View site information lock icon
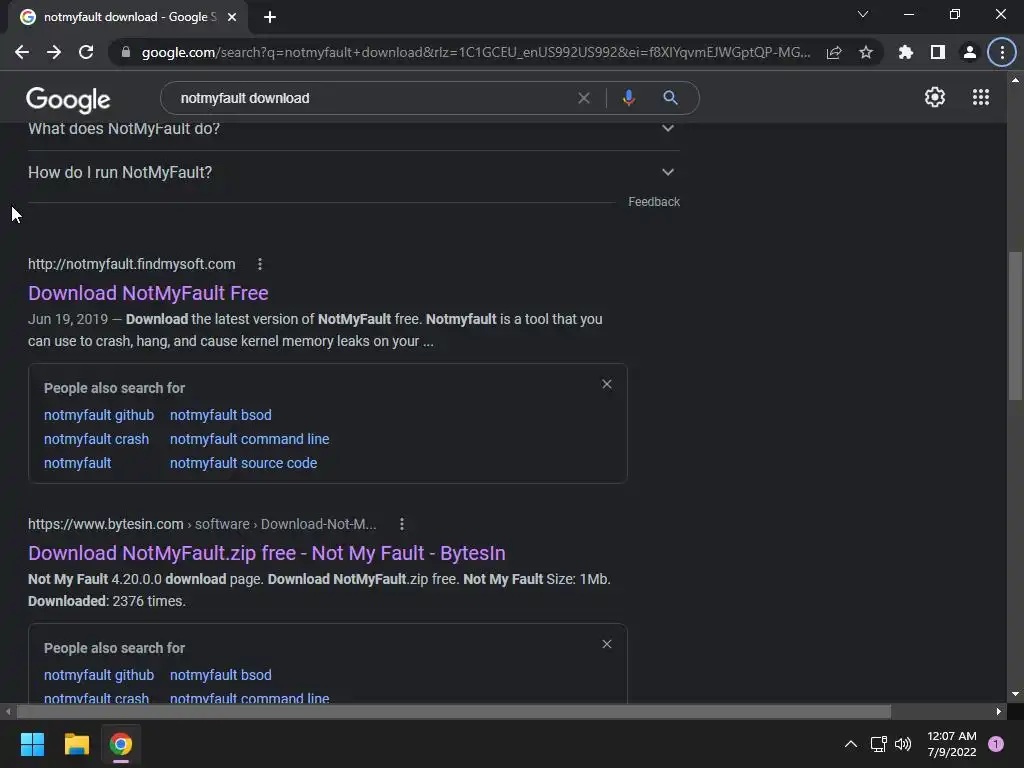The image size is (1024, 768). click(126, 52)
